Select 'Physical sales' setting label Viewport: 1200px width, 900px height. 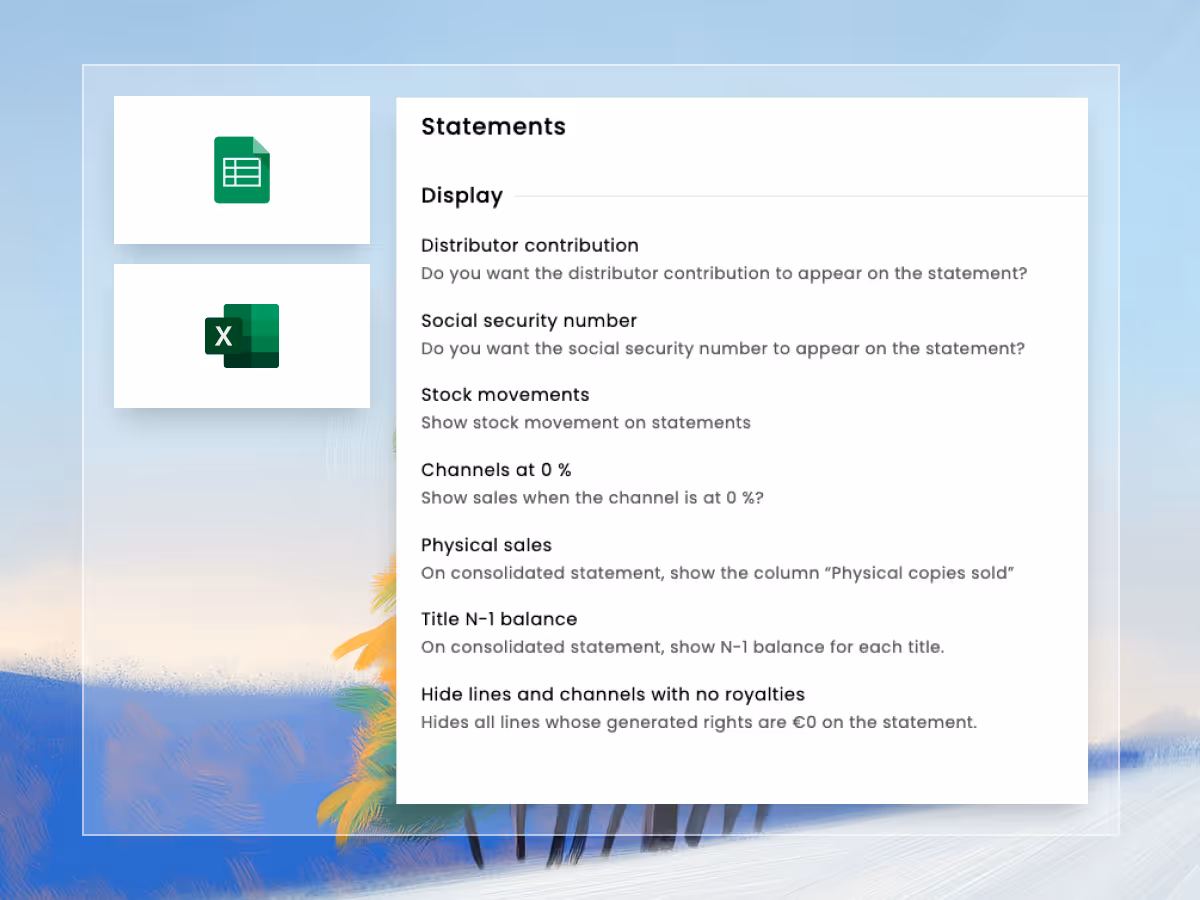486,545
